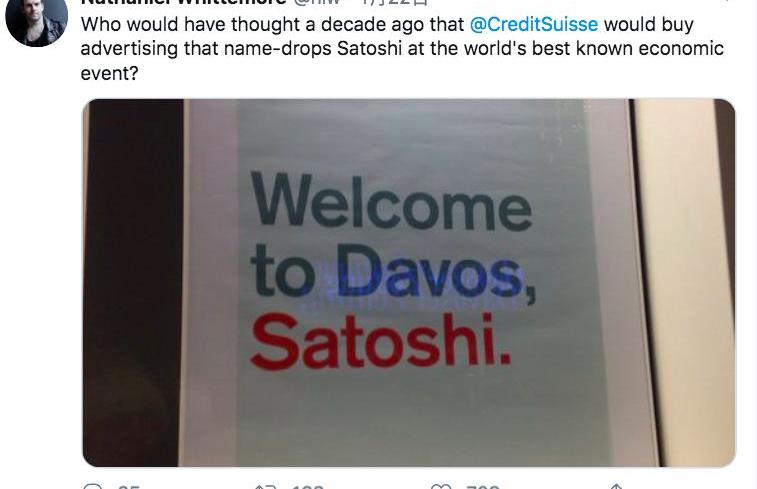This screenshot has width=757, height=489.
Task: Click the reply count number
Action: (128, 487)
